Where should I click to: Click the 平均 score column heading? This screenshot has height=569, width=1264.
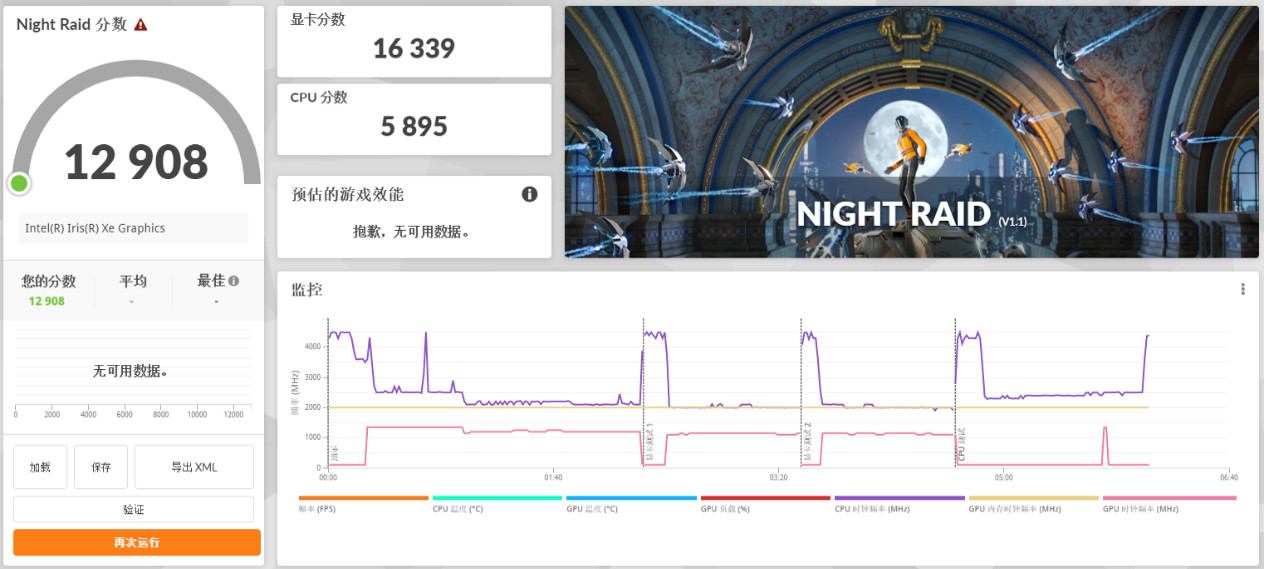(133, 282)
